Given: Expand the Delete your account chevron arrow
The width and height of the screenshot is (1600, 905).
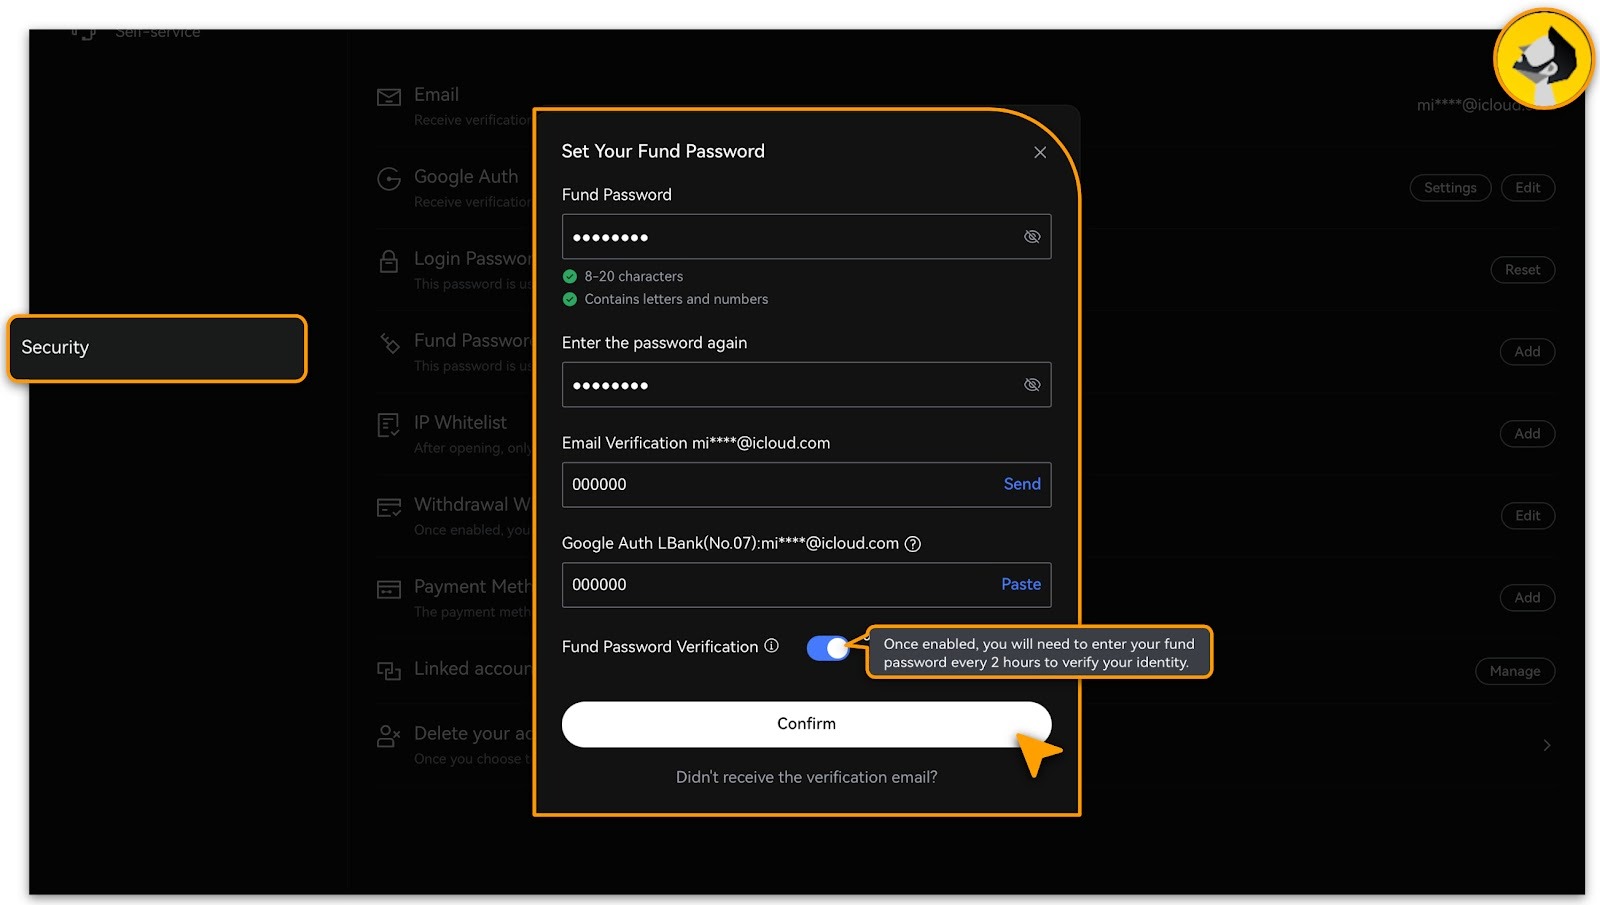Looking at the screenshot, I should click(x=1546, y=745).
